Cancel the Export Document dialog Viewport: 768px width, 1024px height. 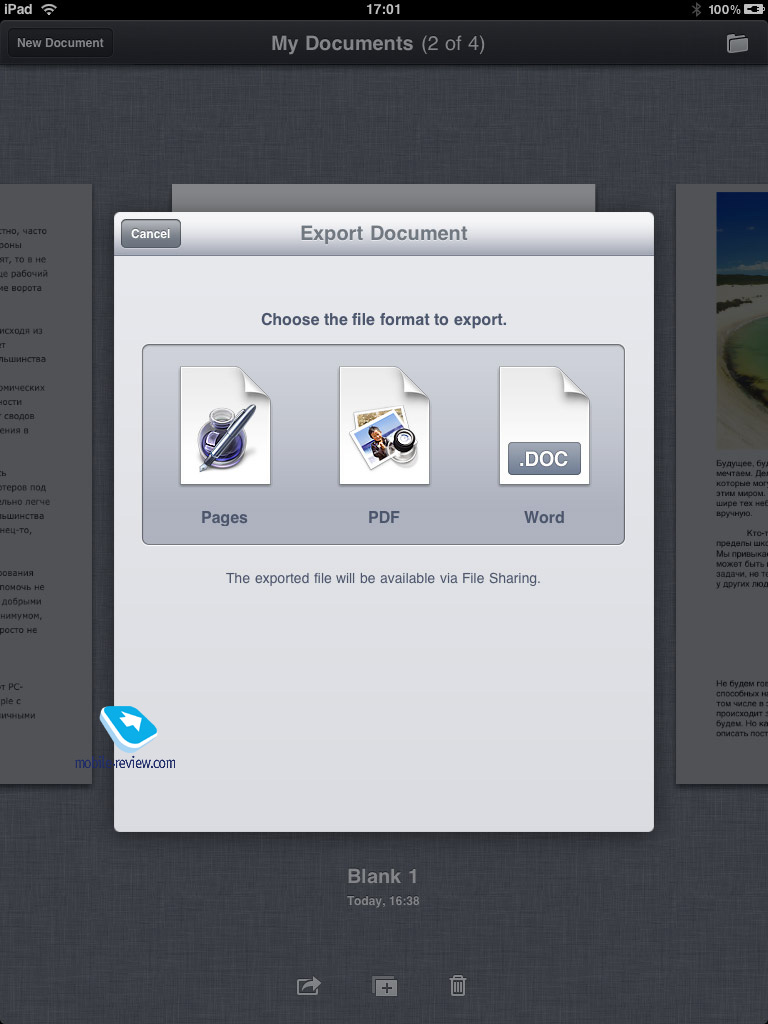click(x=150, y=233)
